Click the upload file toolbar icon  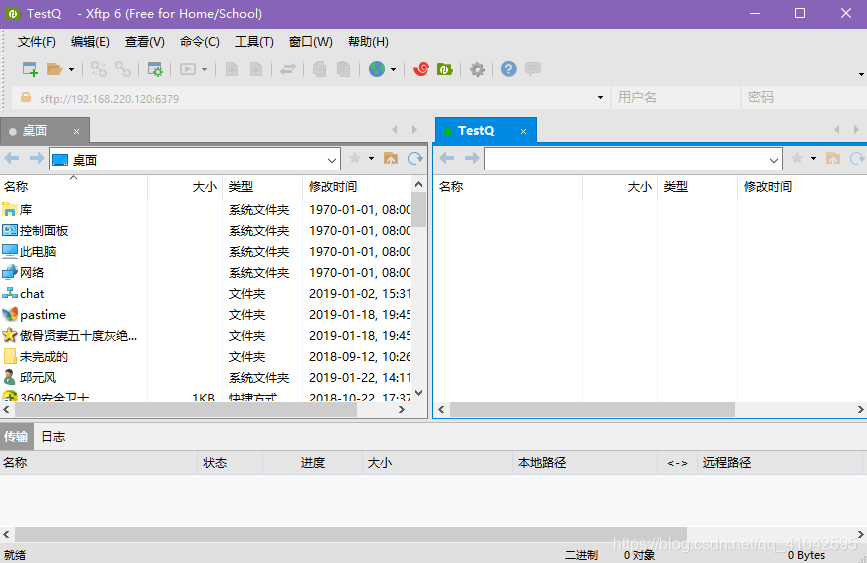tap(232, 69)
